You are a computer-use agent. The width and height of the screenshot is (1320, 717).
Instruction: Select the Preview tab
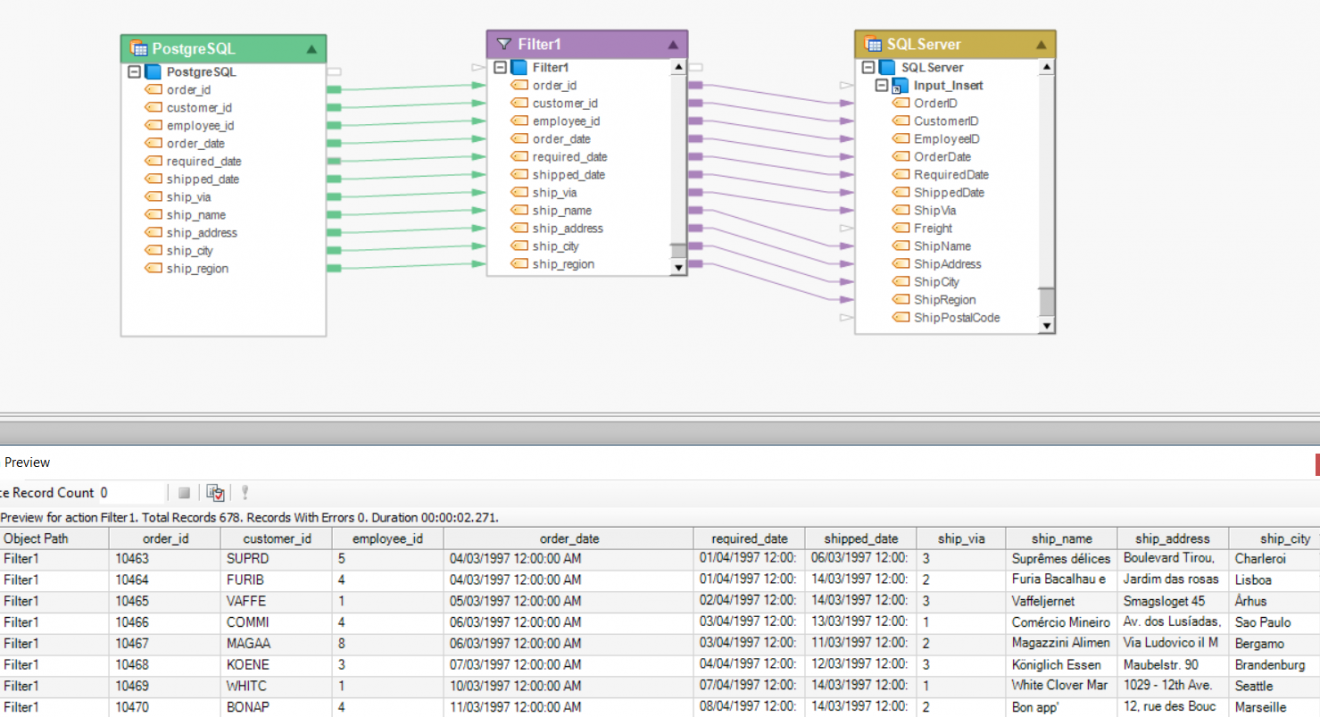pyautogui.click(x=27, y=462)
